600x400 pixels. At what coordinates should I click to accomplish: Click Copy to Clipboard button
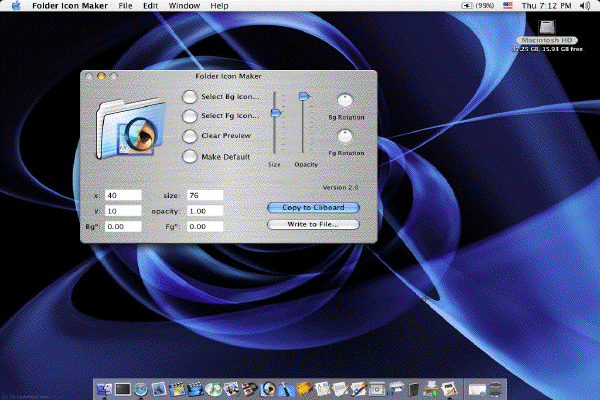[313, 207]
